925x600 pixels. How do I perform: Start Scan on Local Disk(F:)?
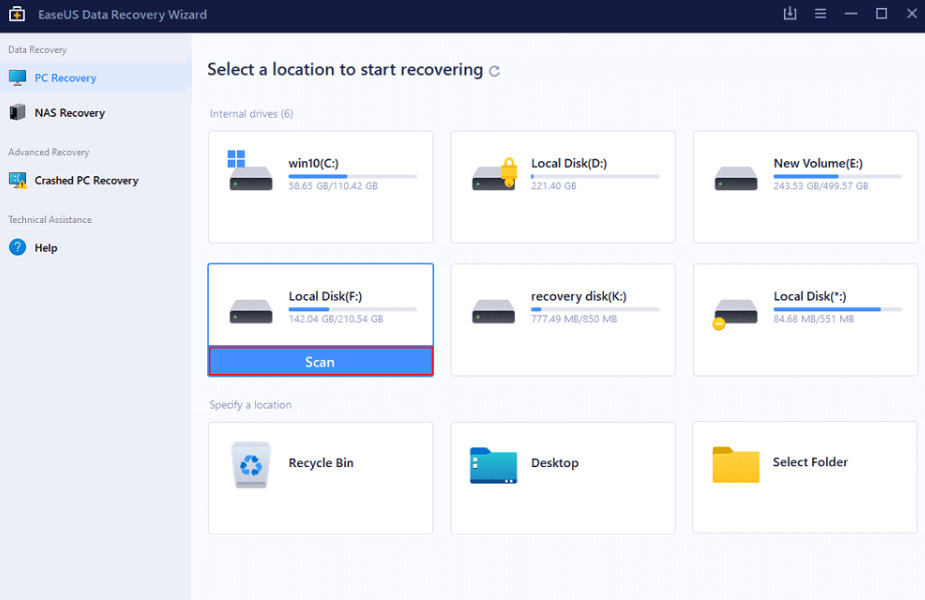pyautogui.click(x=320, y=362)
